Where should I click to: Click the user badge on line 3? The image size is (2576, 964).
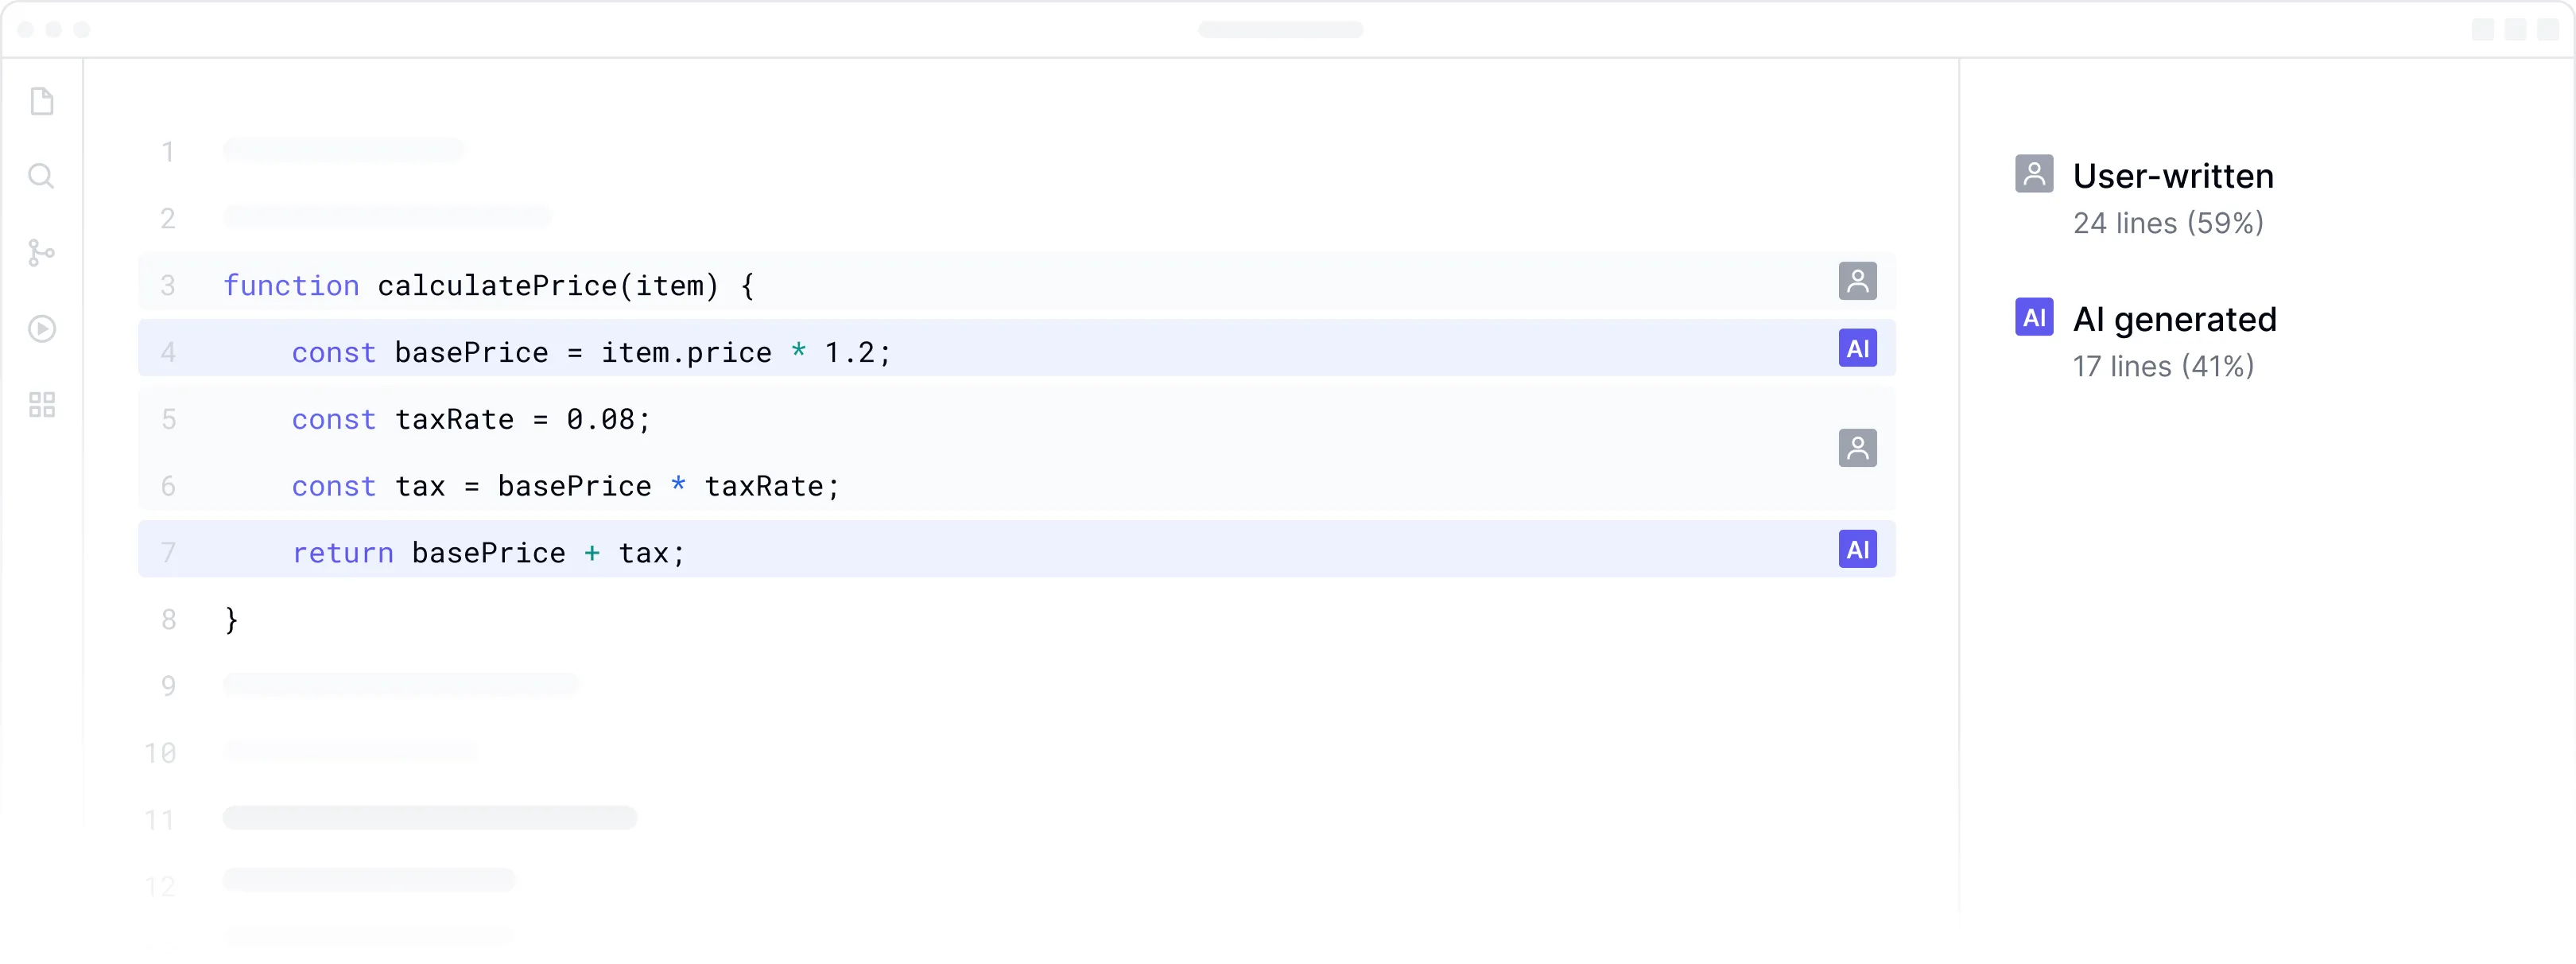click(x=1857, y=282)
